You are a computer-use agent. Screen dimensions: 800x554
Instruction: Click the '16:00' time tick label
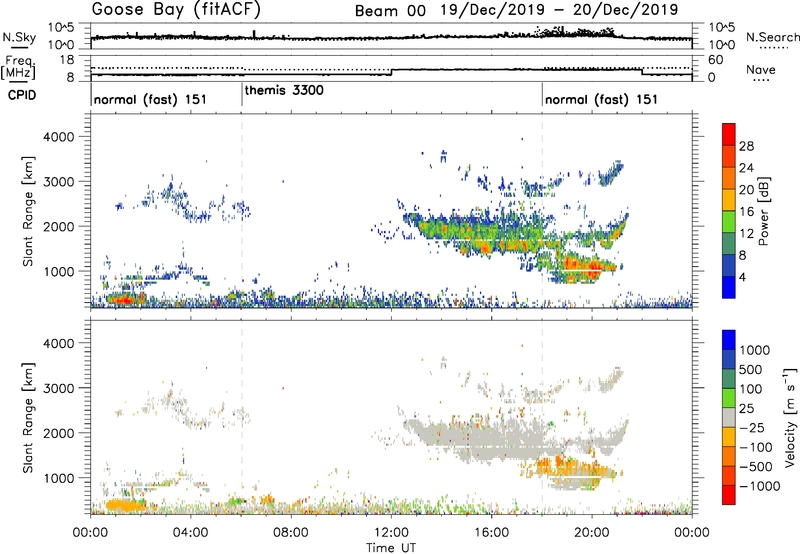[491, 533]
